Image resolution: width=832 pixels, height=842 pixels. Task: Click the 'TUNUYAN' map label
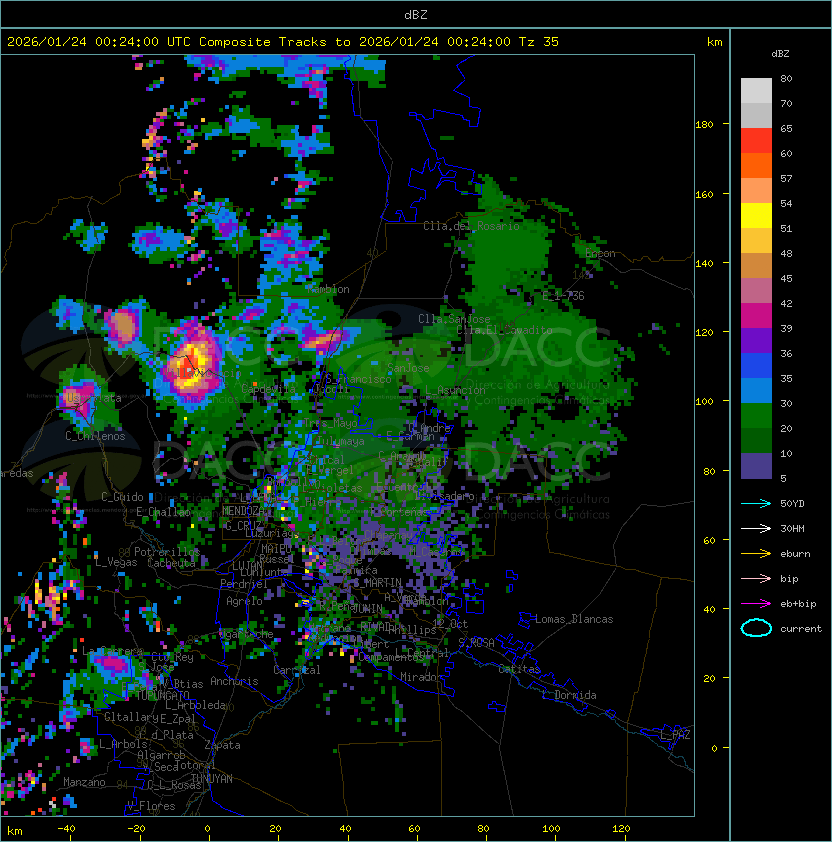coord(212,779)
